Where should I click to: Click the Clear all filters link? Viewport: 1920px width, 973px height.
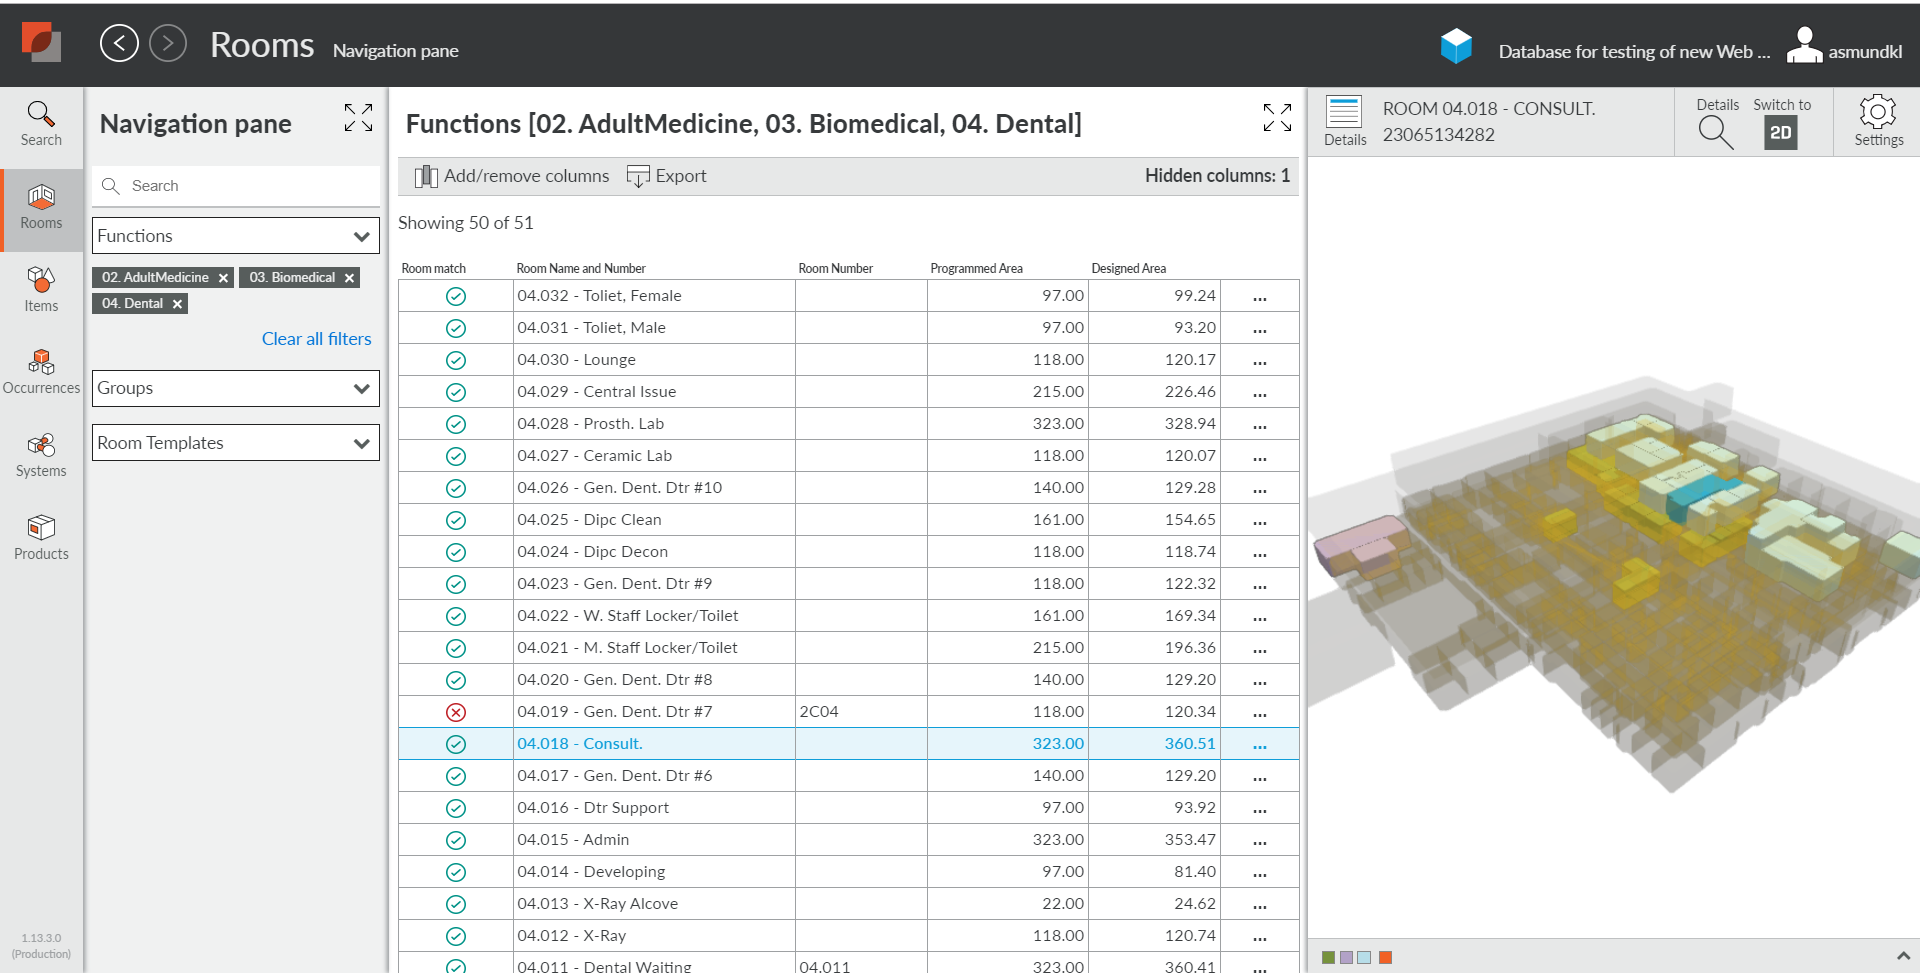(x=316, y=338)
